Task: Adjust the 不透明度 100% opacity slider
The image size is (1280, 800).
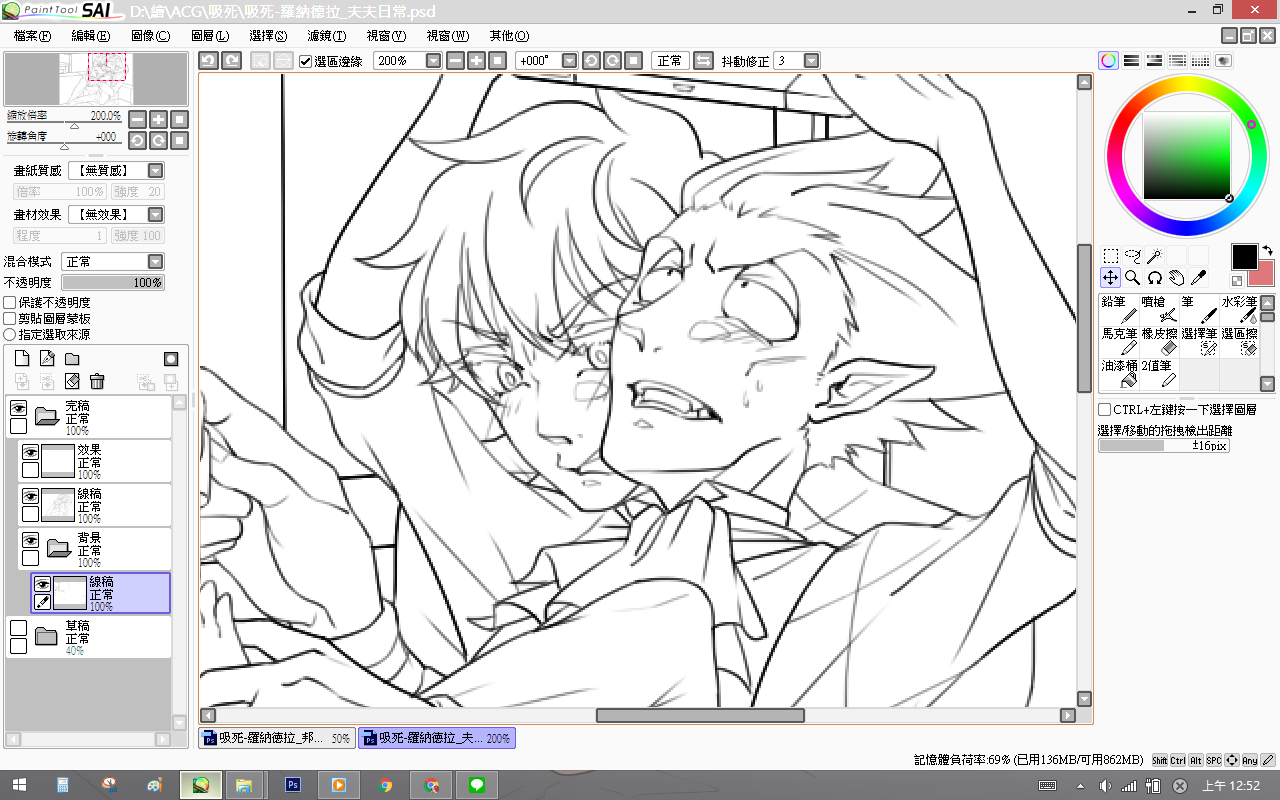Action: click(113, 282)
